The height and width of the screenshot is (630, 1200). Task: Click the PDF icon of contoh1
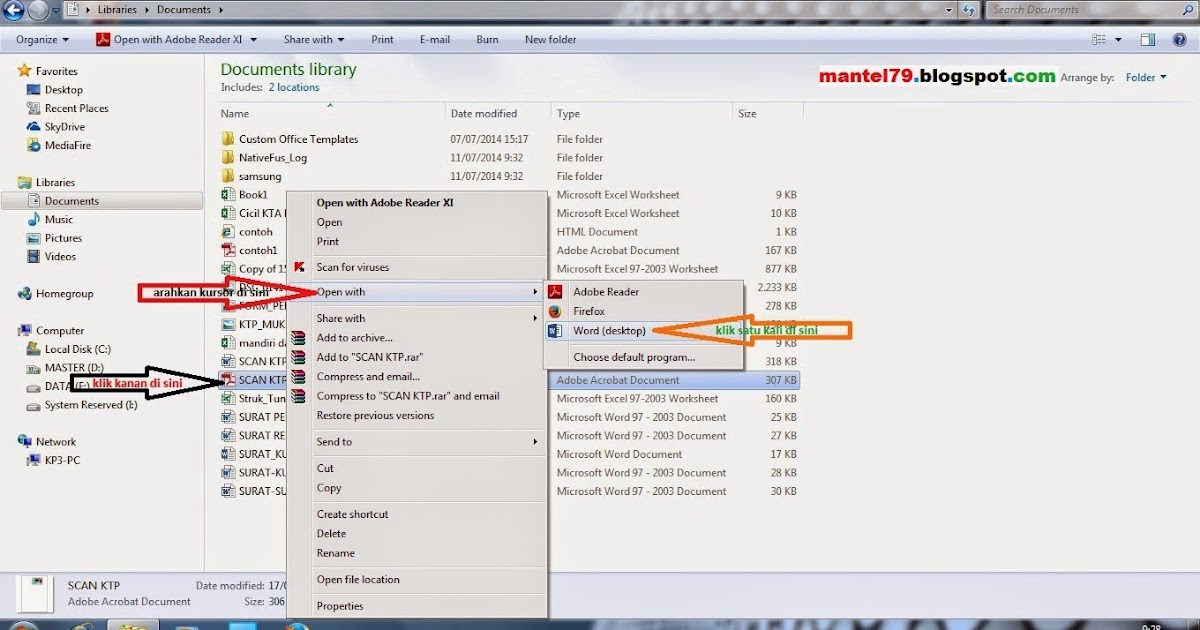(228, 250)
